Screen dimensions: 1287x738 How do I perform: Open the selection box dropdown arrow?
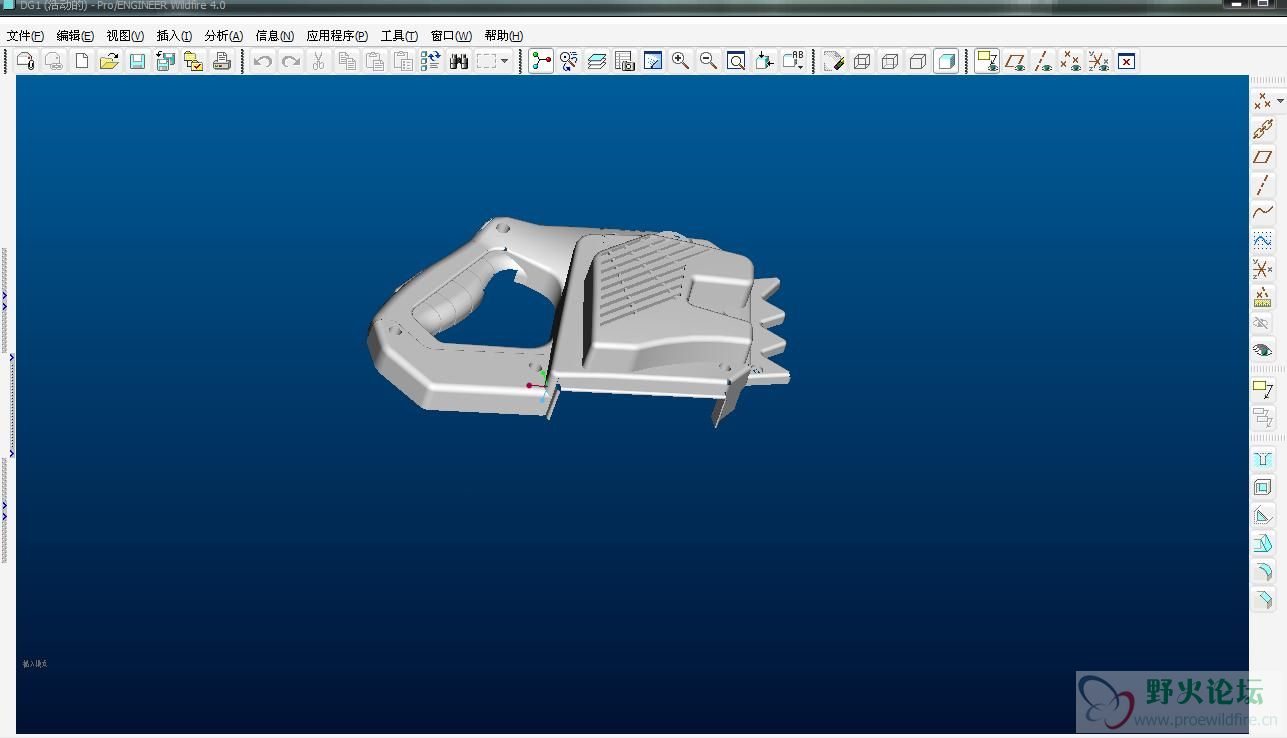pos(504,61)
